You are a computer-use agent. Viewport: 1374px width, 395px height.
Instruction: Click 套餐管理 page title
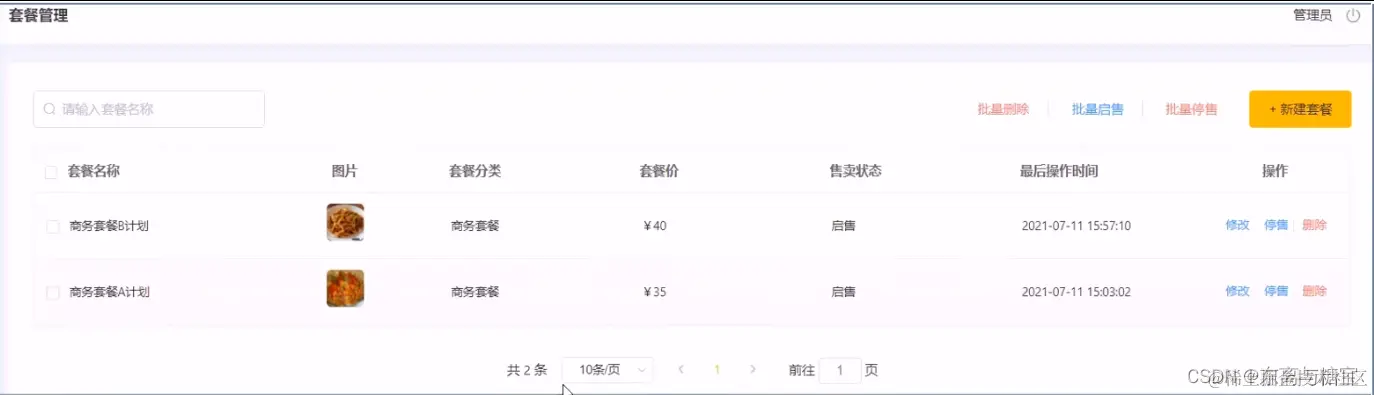(x=39, y=15)
